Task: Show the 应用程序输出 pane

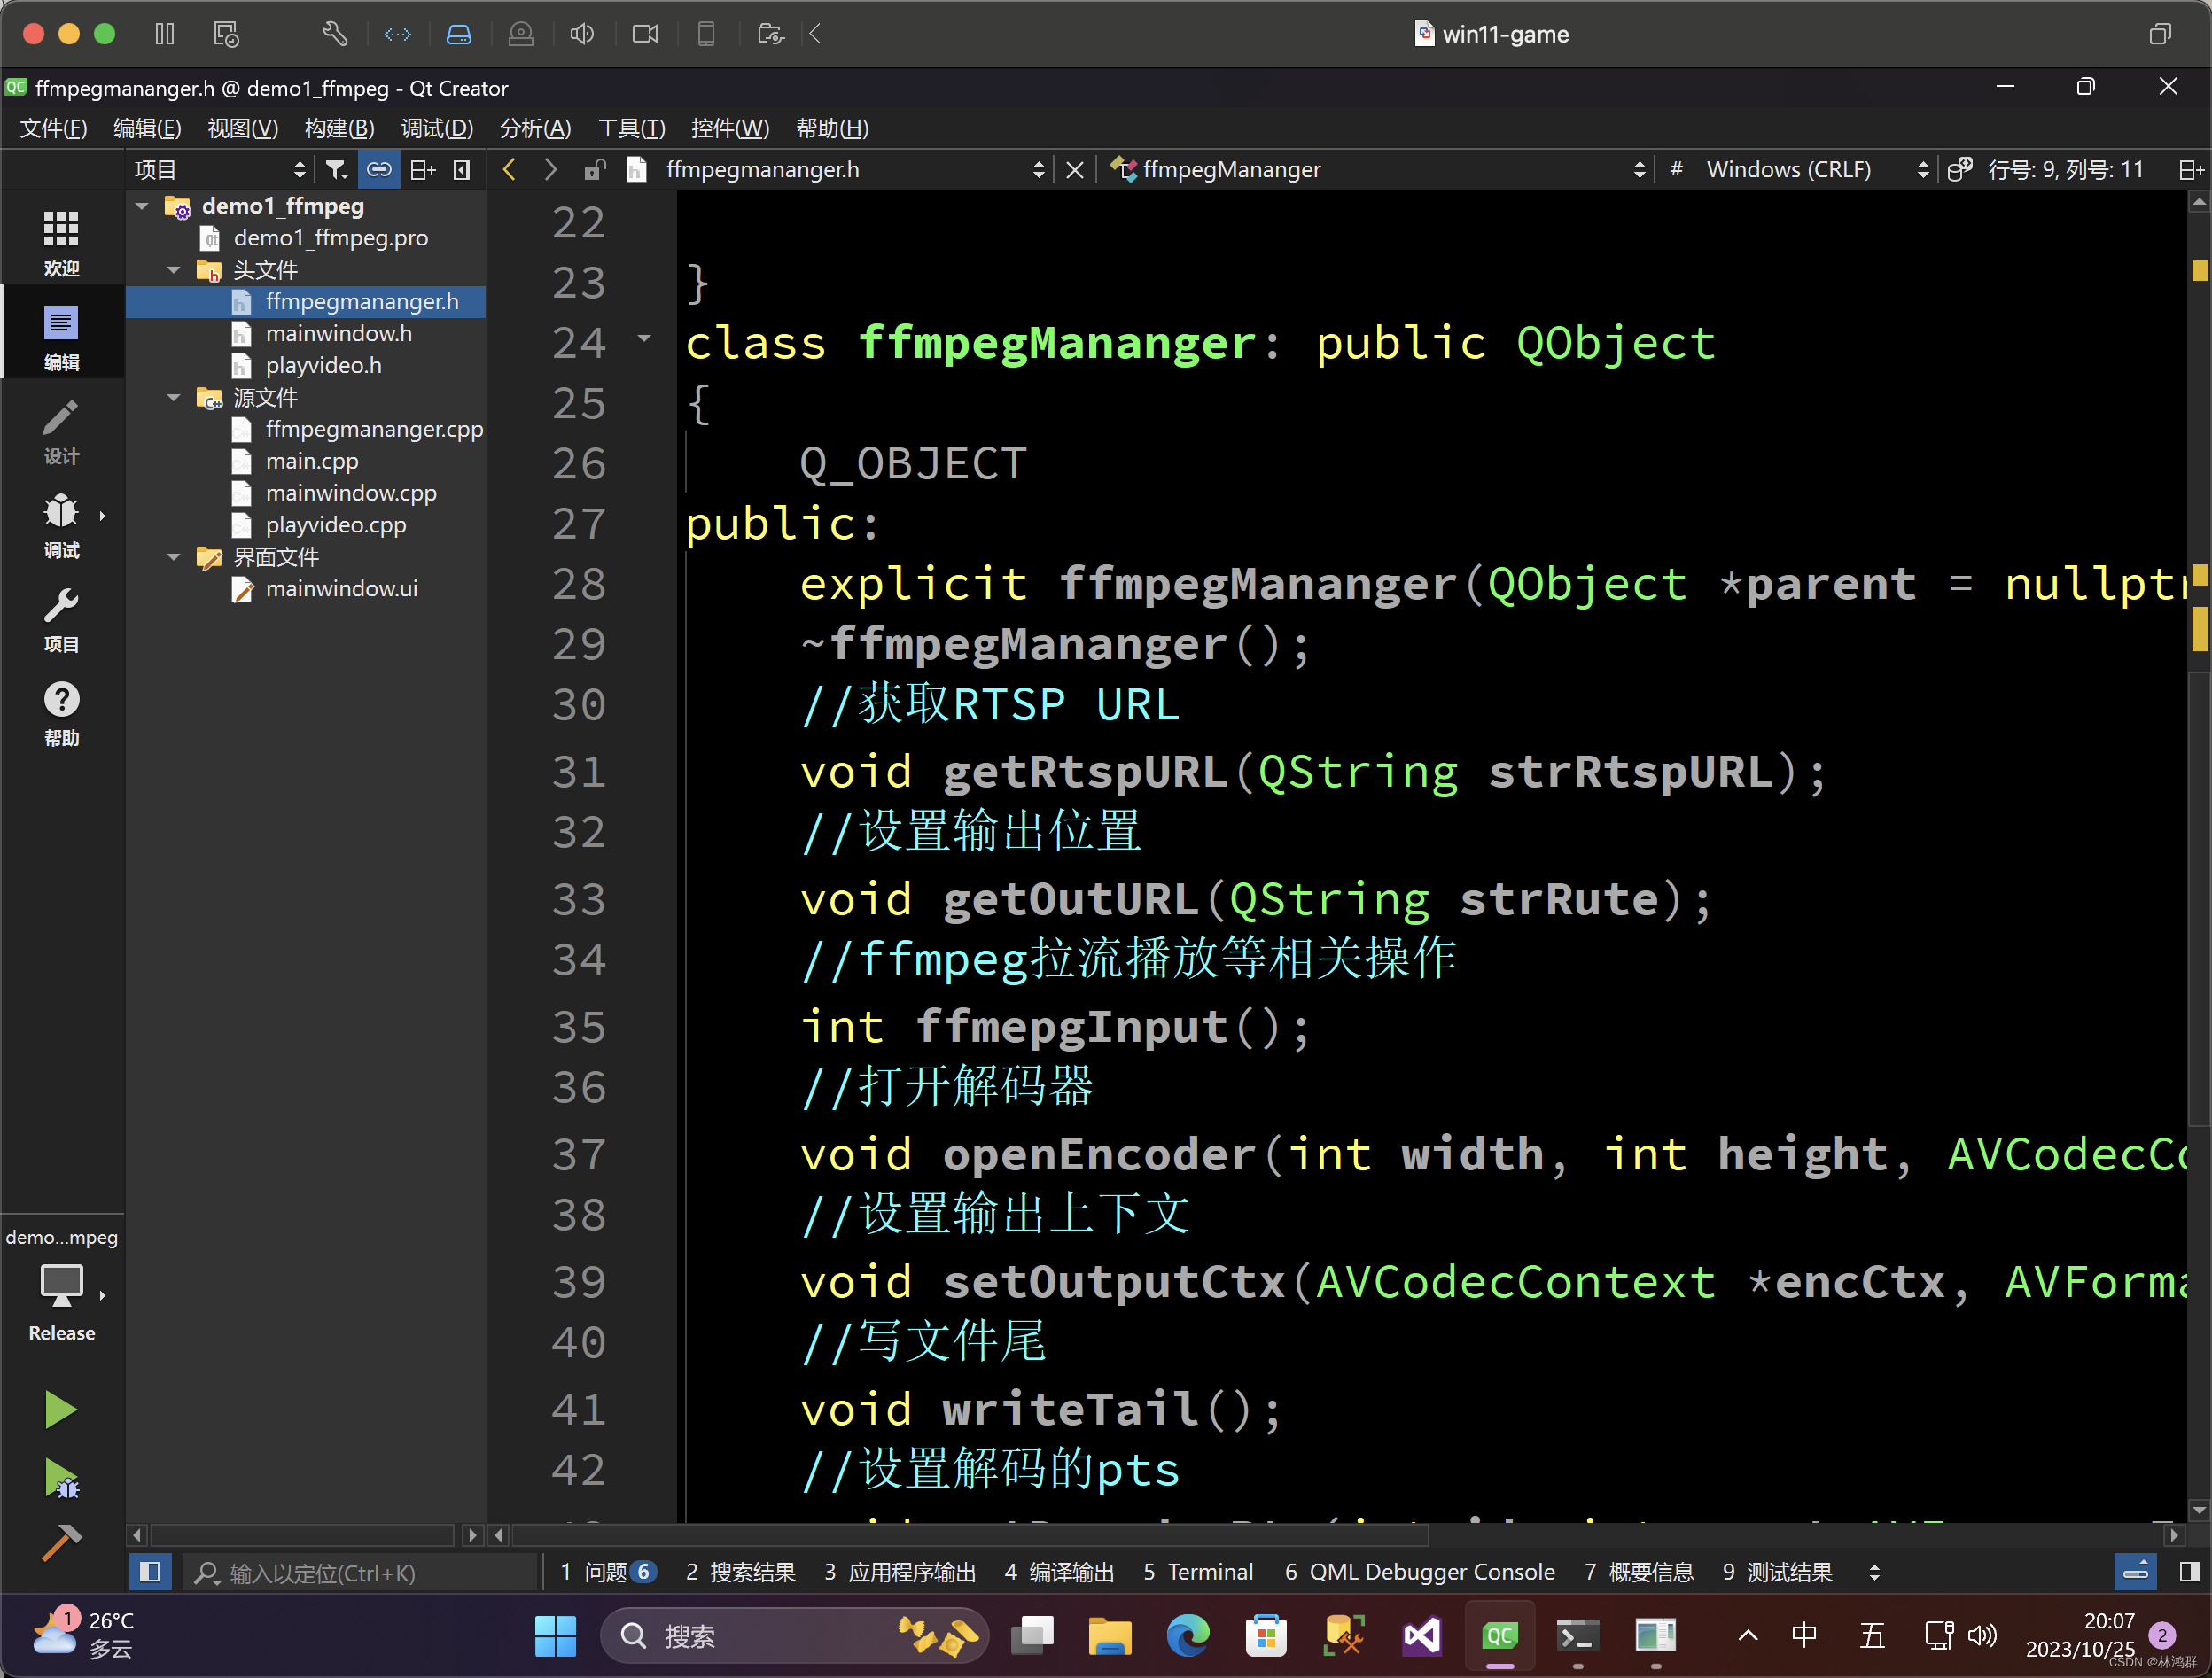Action: (x=900, y=1572)
